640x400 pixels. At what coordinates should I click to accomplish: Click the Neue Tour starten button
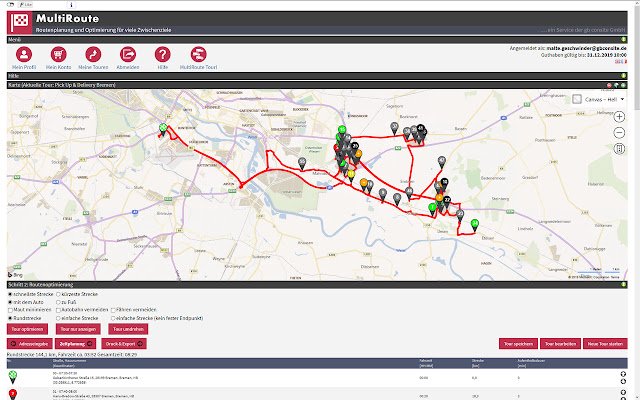(605, 344)
